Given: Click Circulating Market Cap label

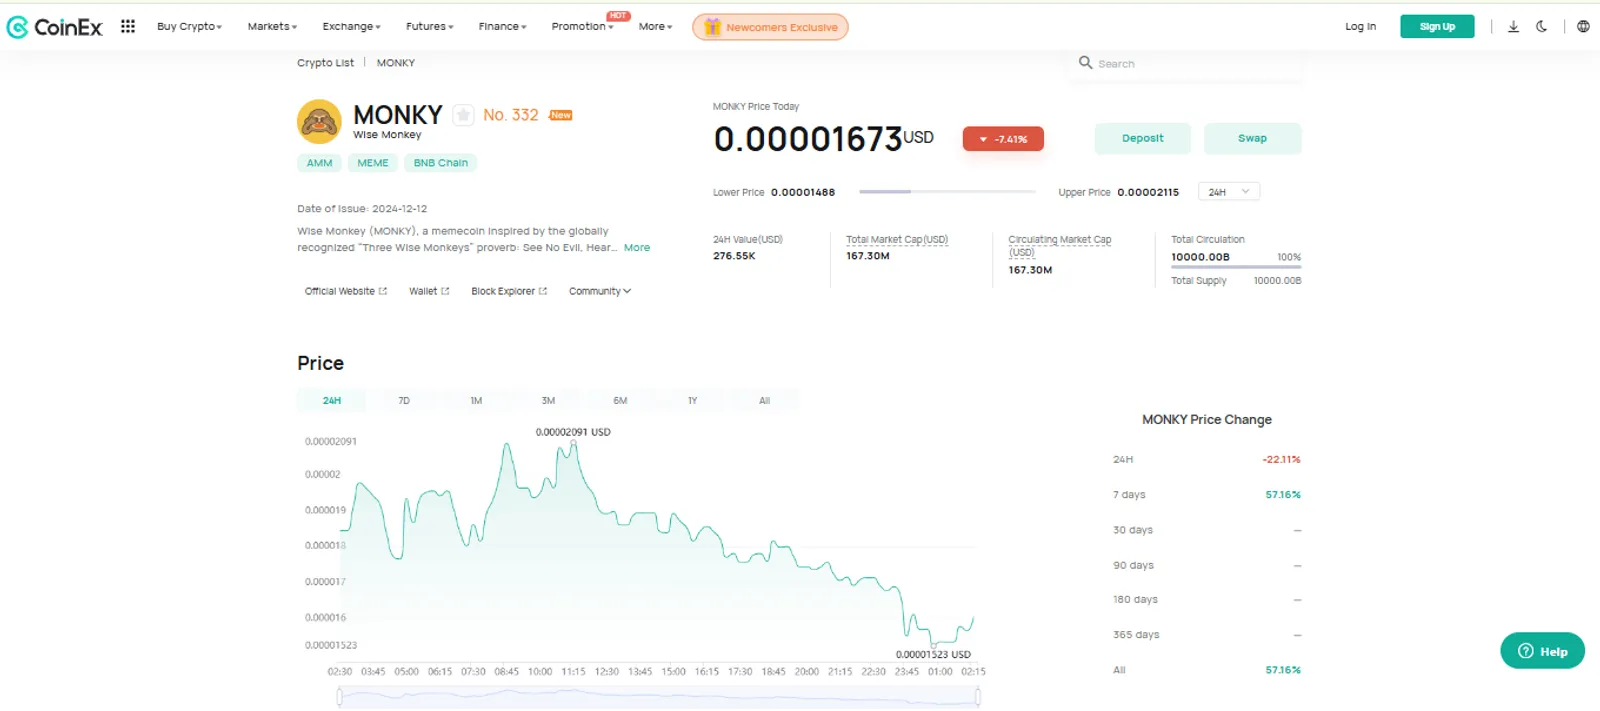Looking at the screenshot, I should pos(1059,246).
